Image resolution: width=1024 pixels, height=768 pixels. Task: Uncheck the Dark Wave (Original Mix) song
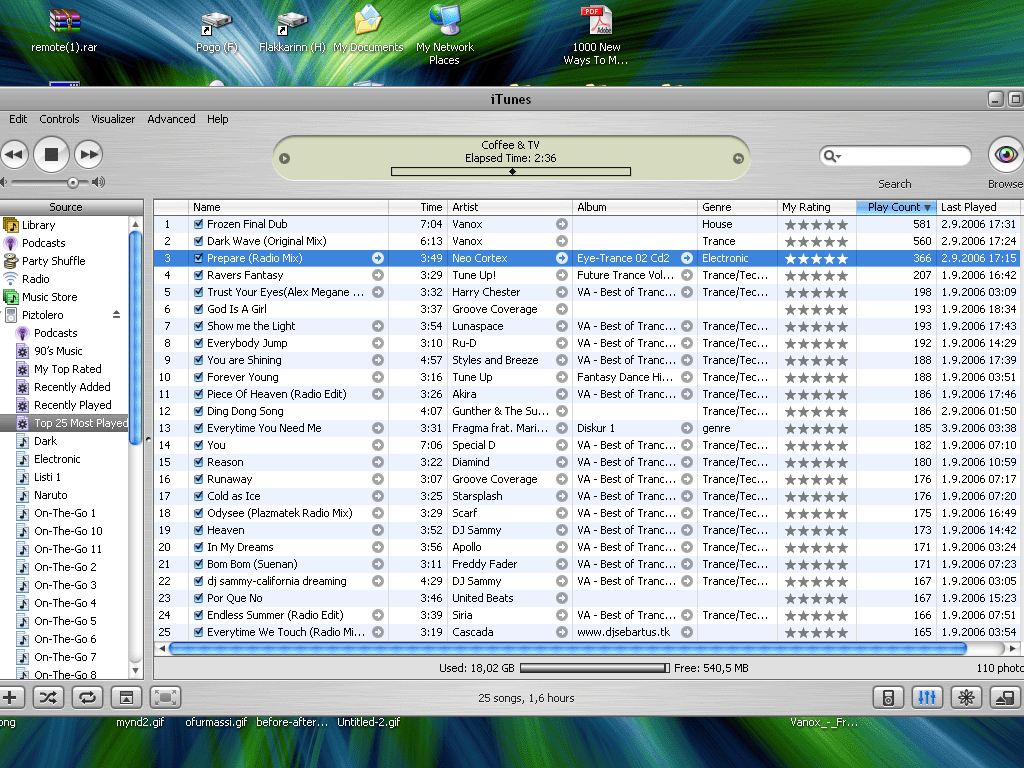click(199, 241)
